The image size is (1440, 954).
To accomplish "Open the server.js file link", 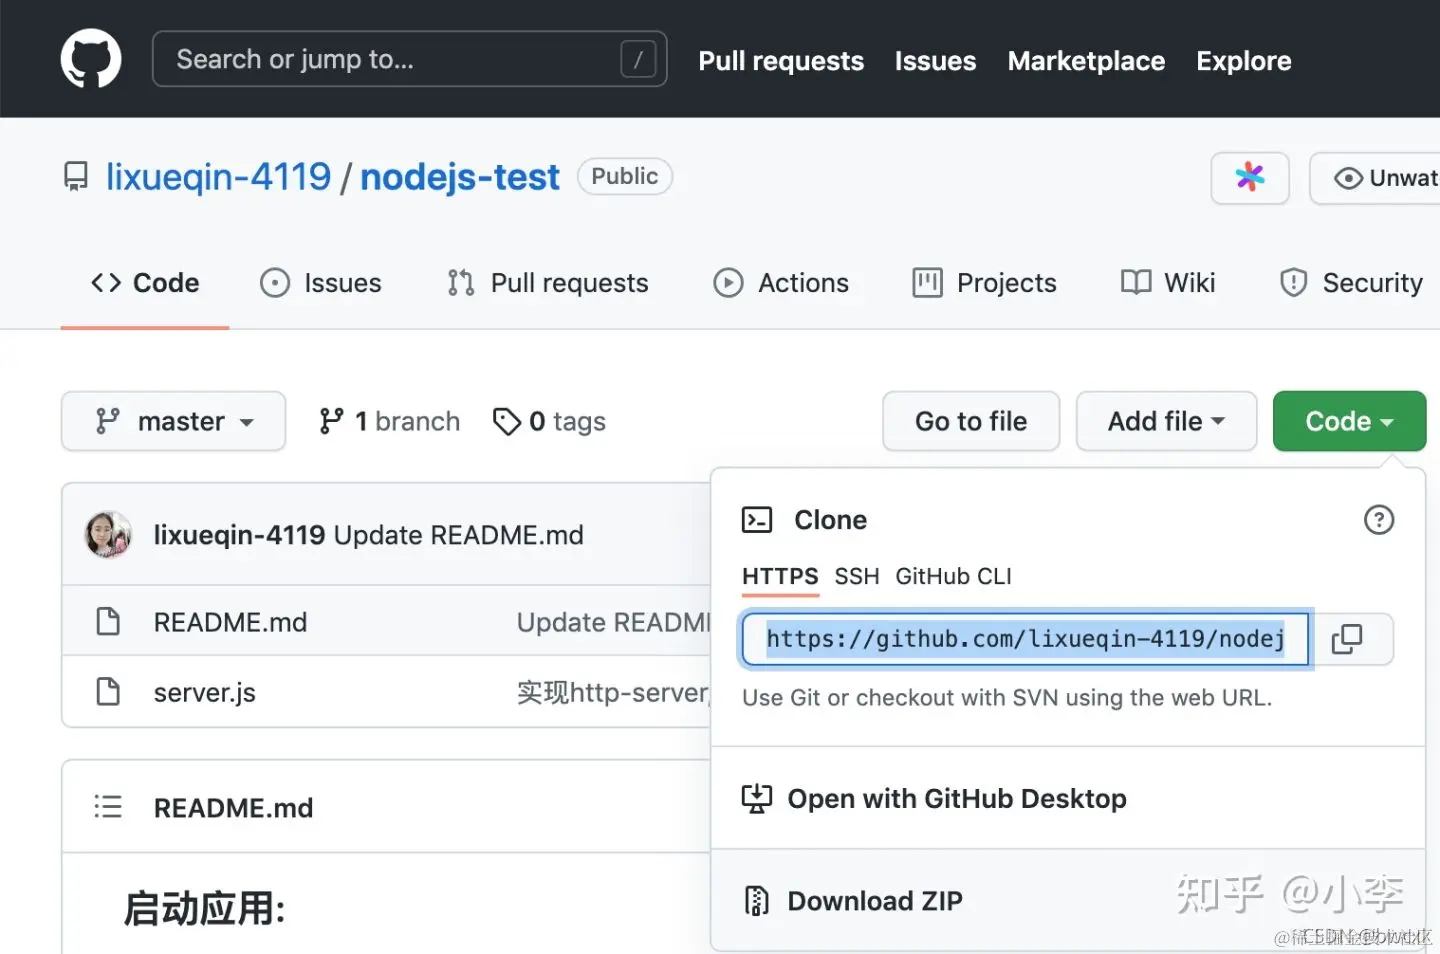I will point(205,693).
